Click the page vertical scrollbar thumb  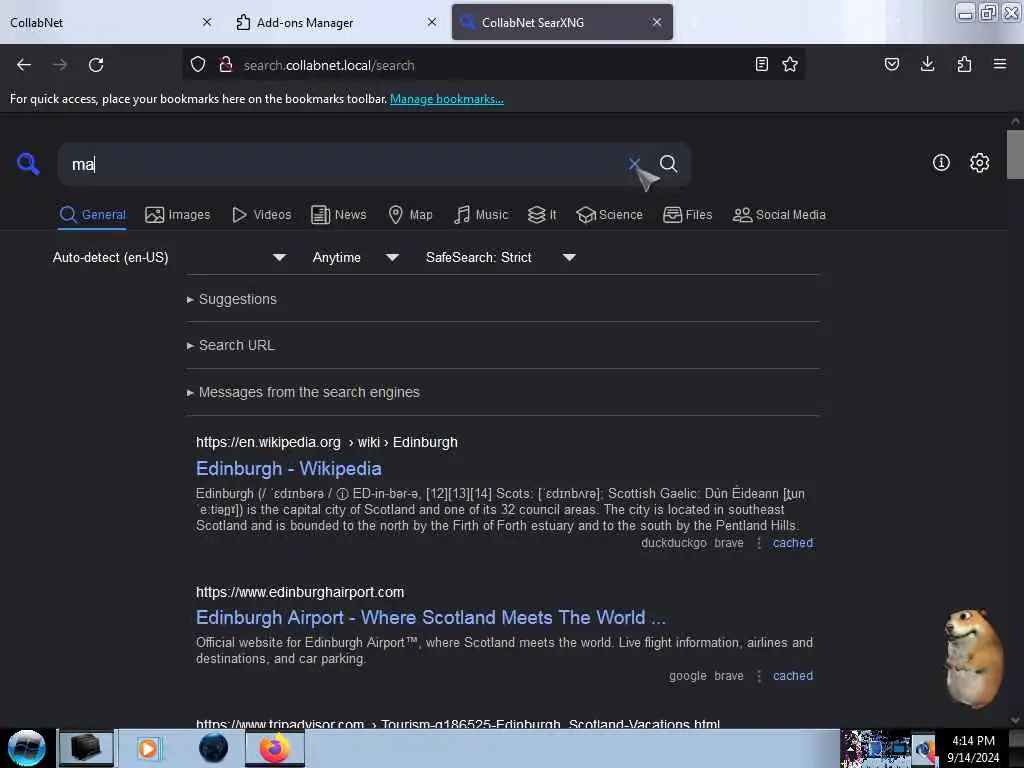pyautogui.click(x=1015, y=154)
